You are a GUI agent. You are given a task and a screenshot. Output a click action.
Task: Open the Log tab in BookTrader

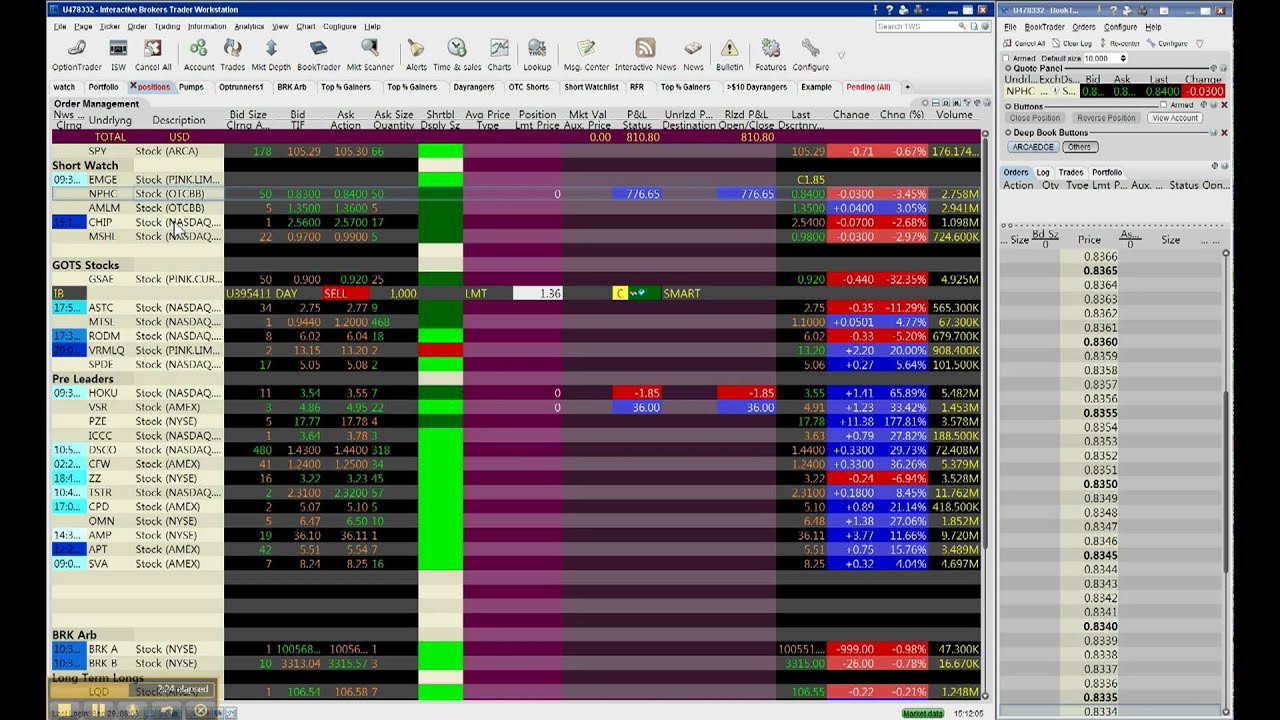pyautogui.click(x=1043, y=172)
